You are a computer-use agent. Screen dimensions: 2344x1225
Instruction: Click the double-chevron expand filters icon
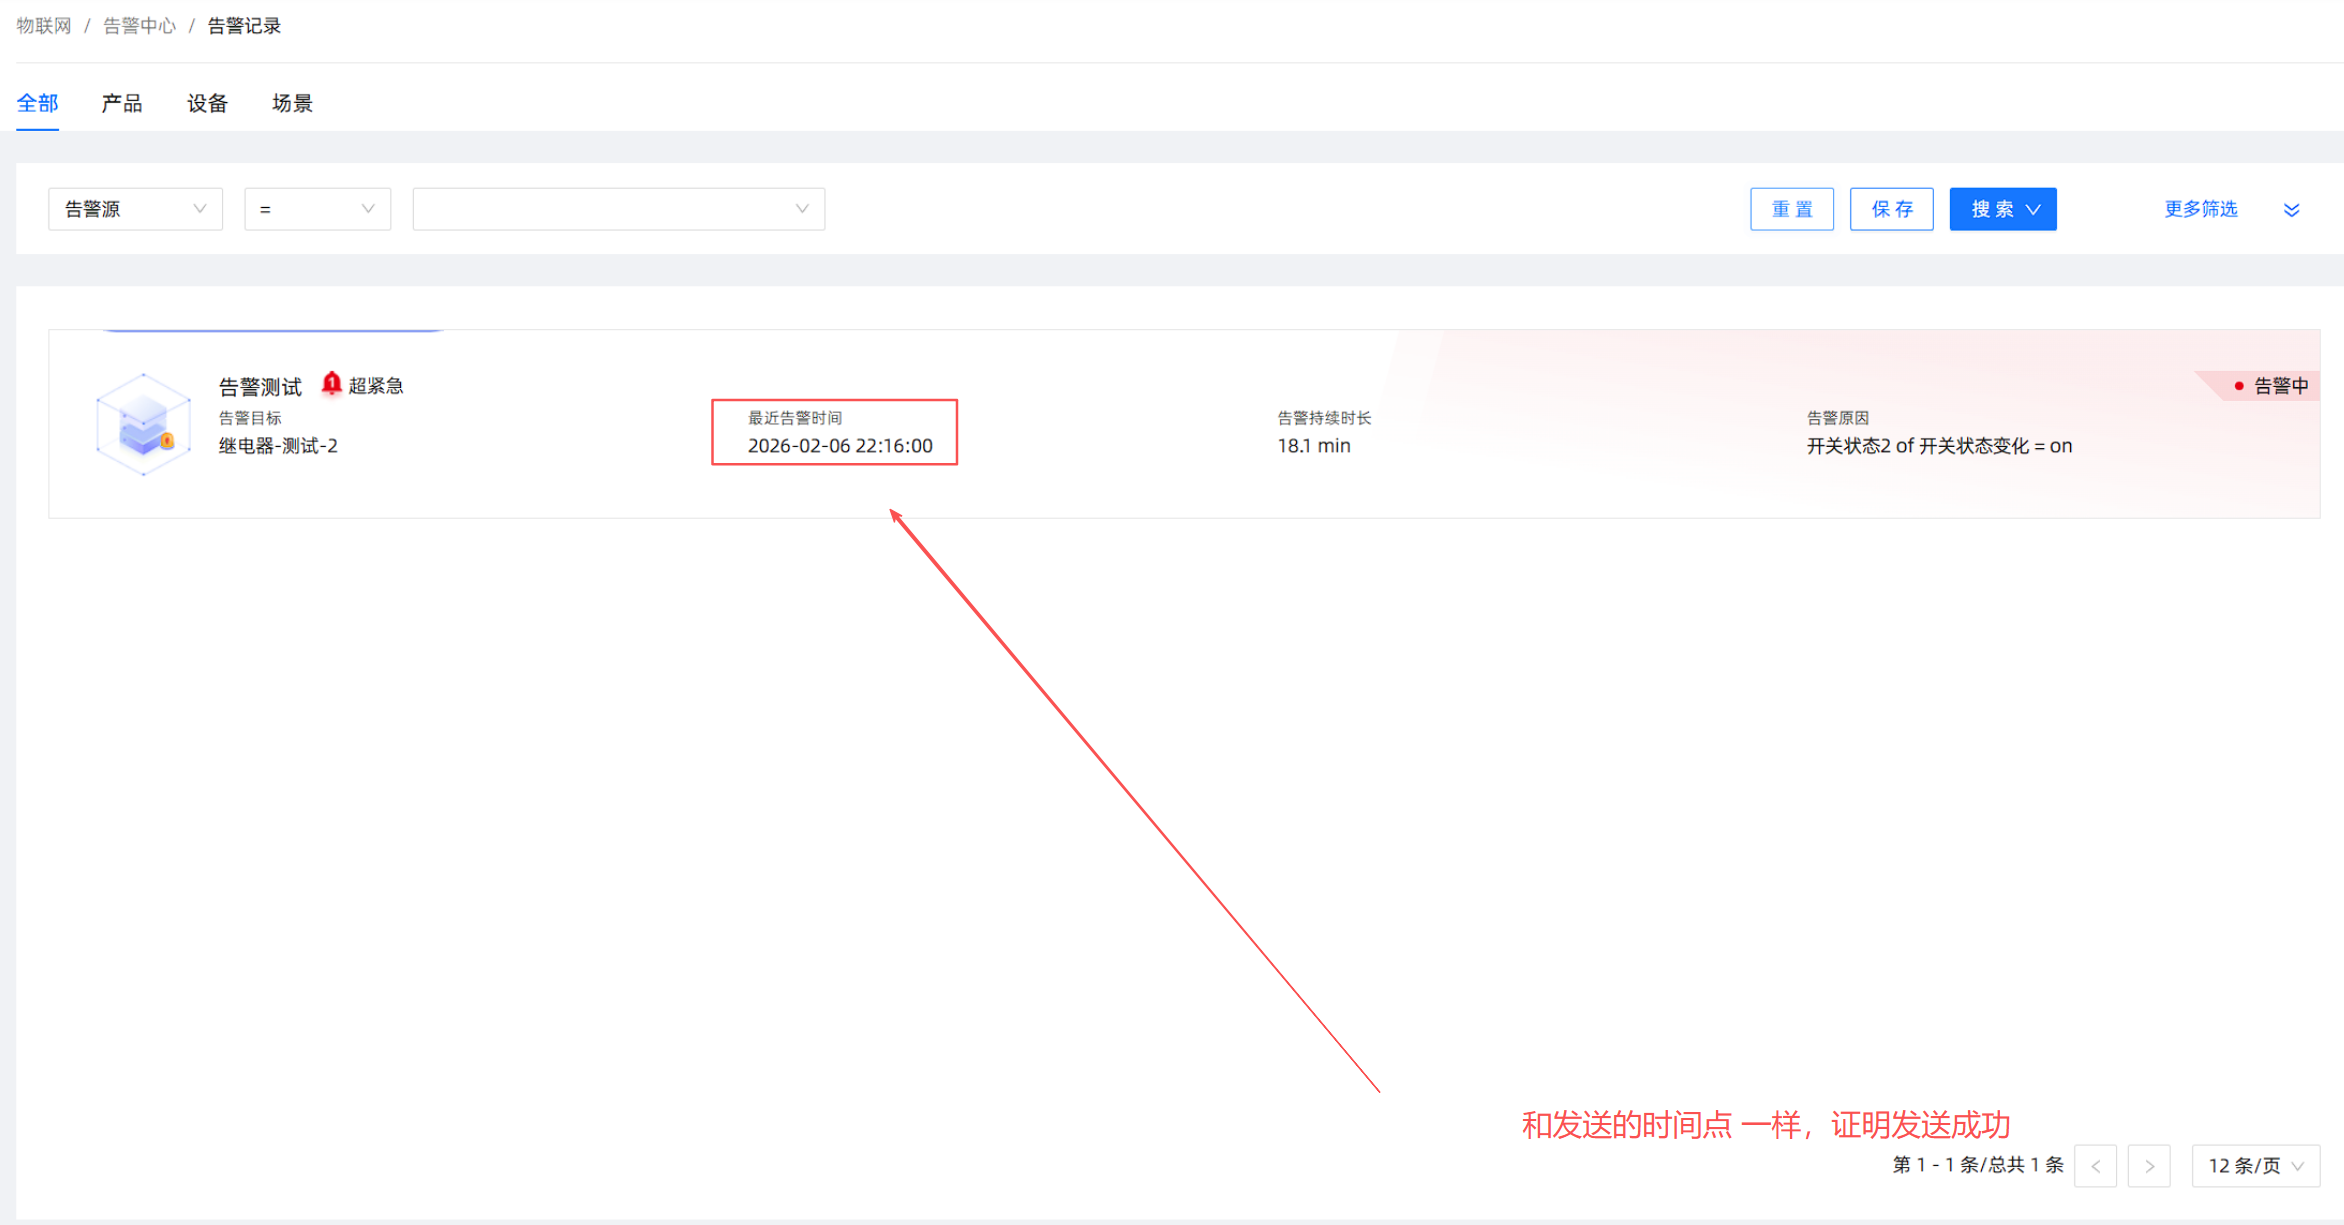click(2291, 210)
